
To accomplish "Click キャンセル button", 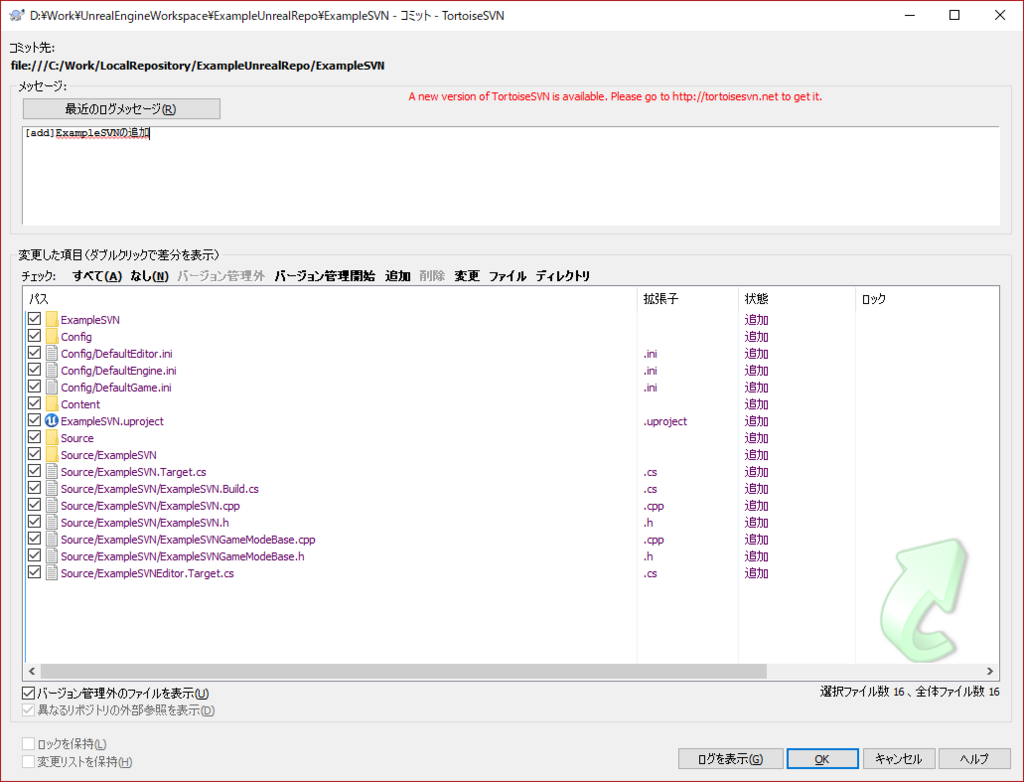I will 899,758.
